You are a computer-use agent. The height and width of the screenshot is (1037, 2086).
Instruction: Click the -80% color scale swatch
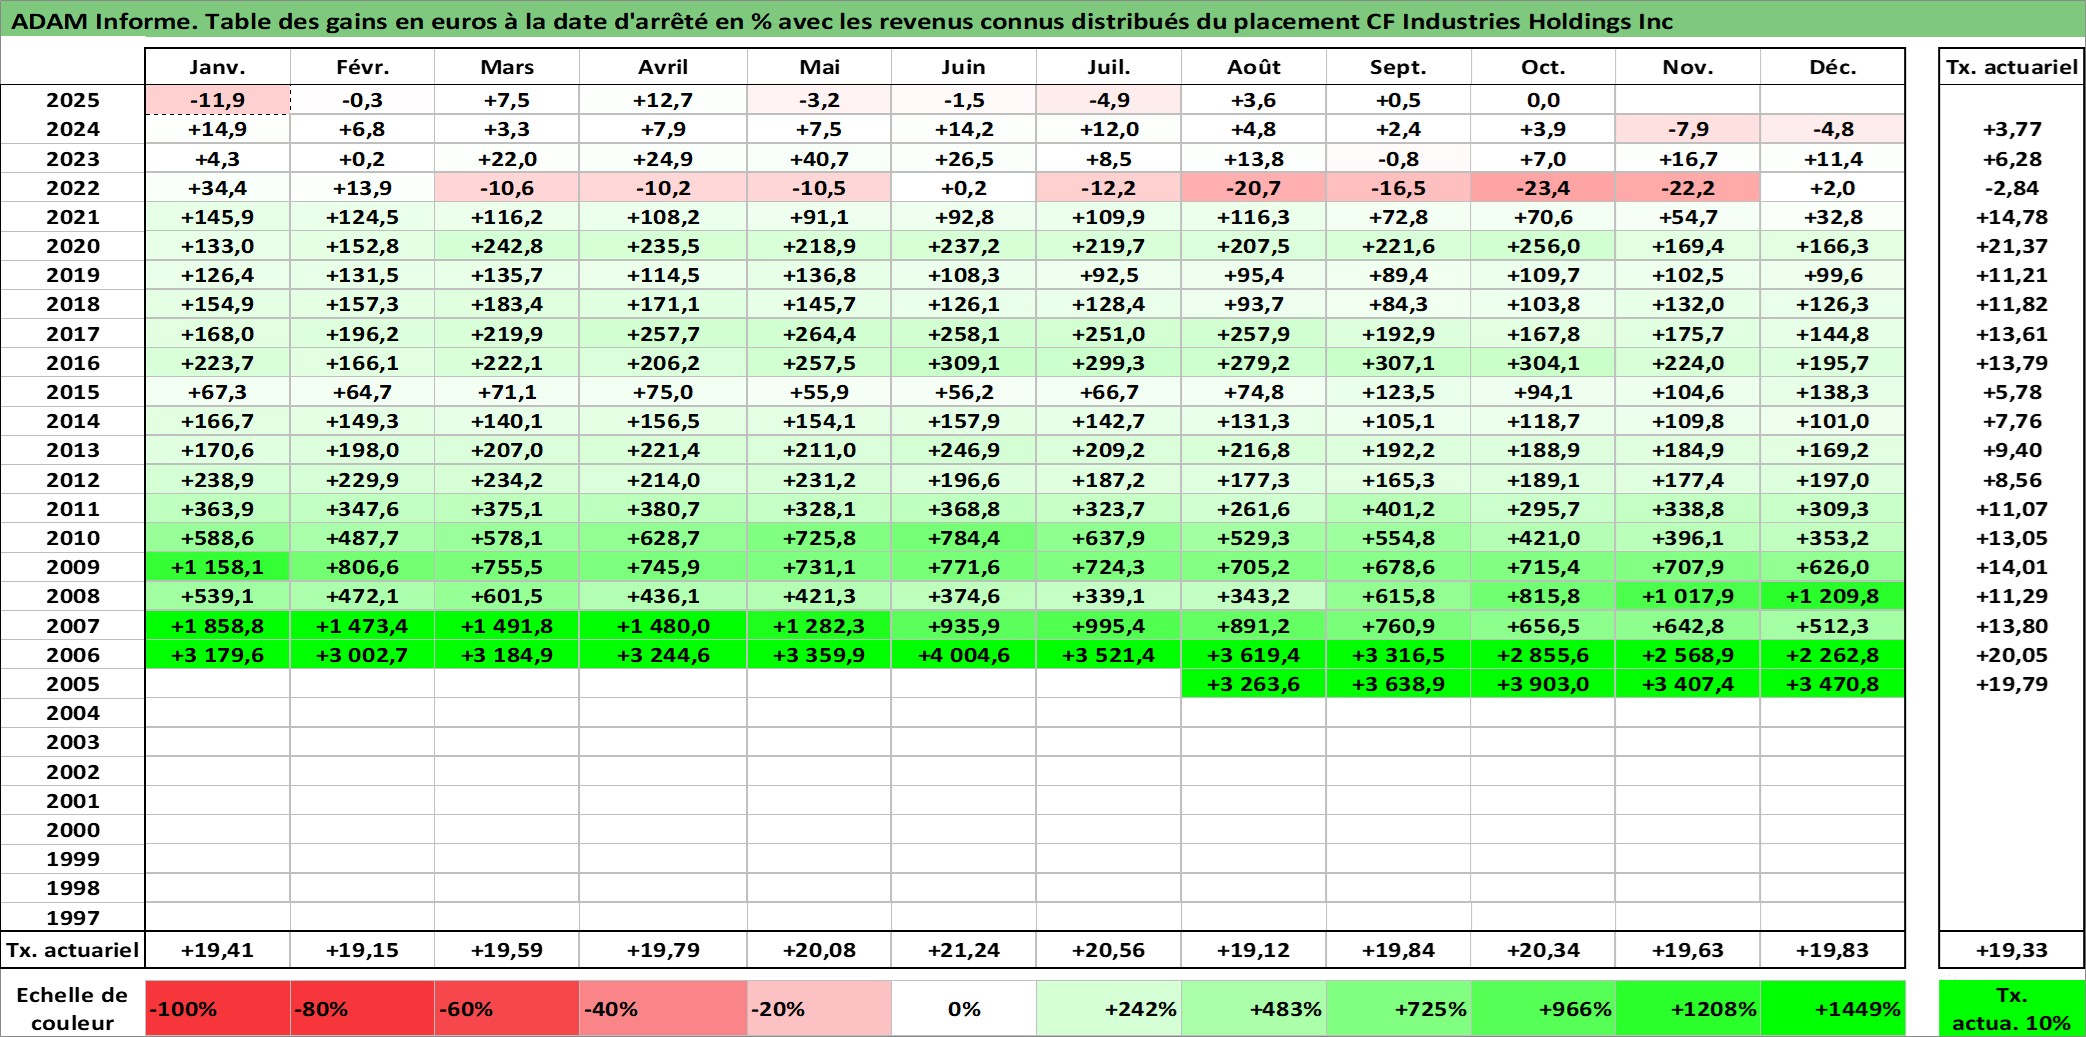click(x=362, y=1008)
